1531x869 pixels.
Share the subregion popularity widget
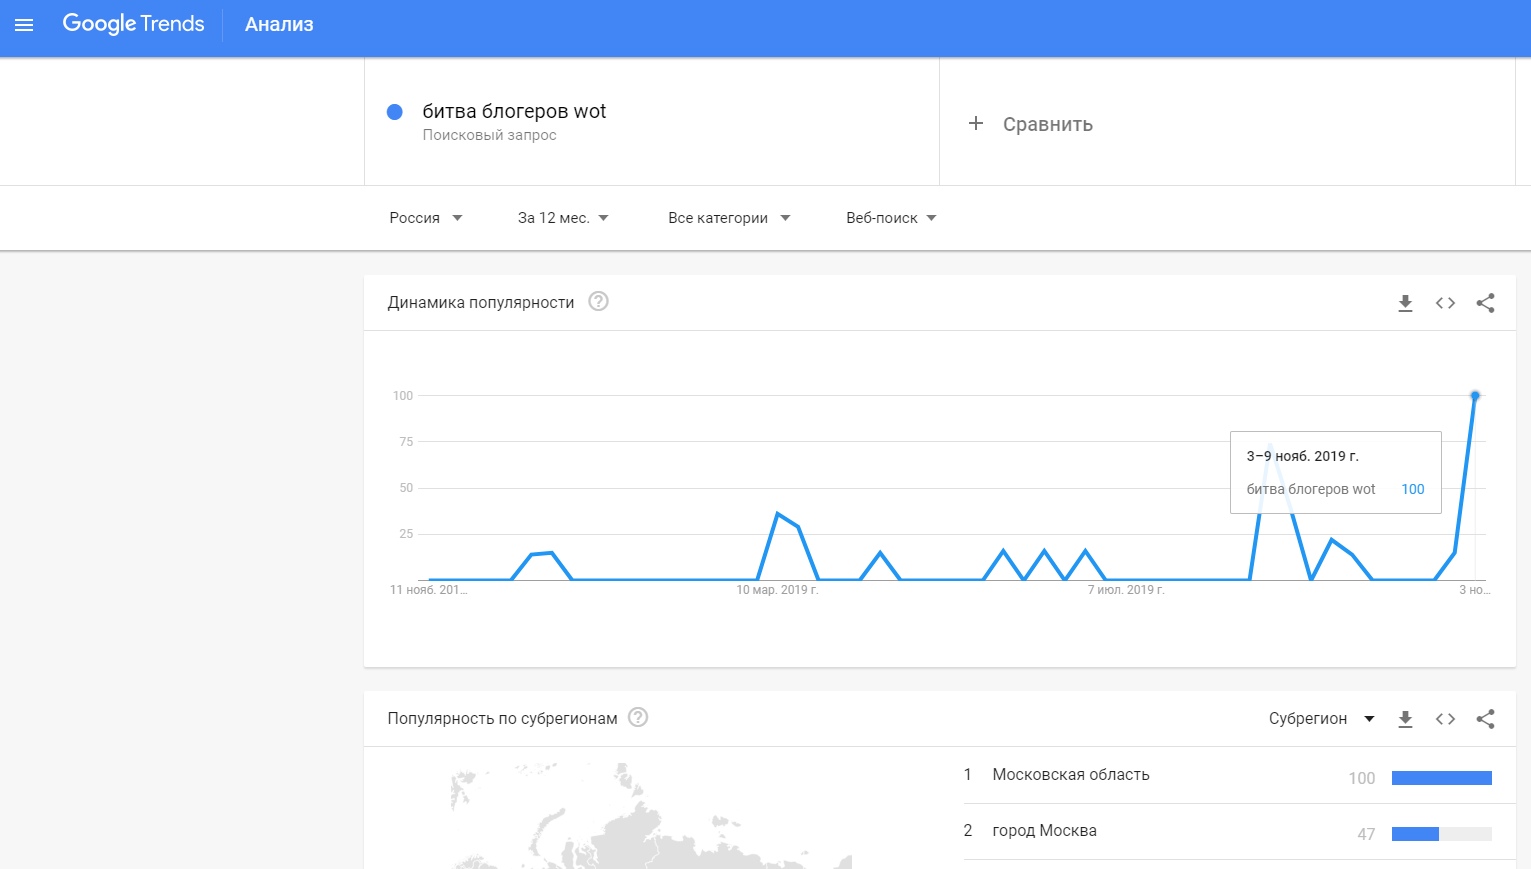(x=1485, y=719)
